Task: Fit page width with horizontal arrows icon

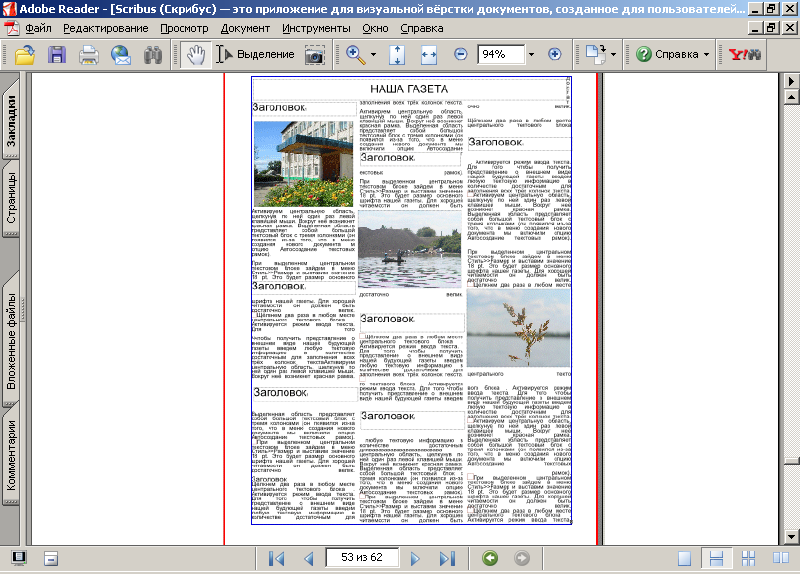Action: click(x=429, y=54)
